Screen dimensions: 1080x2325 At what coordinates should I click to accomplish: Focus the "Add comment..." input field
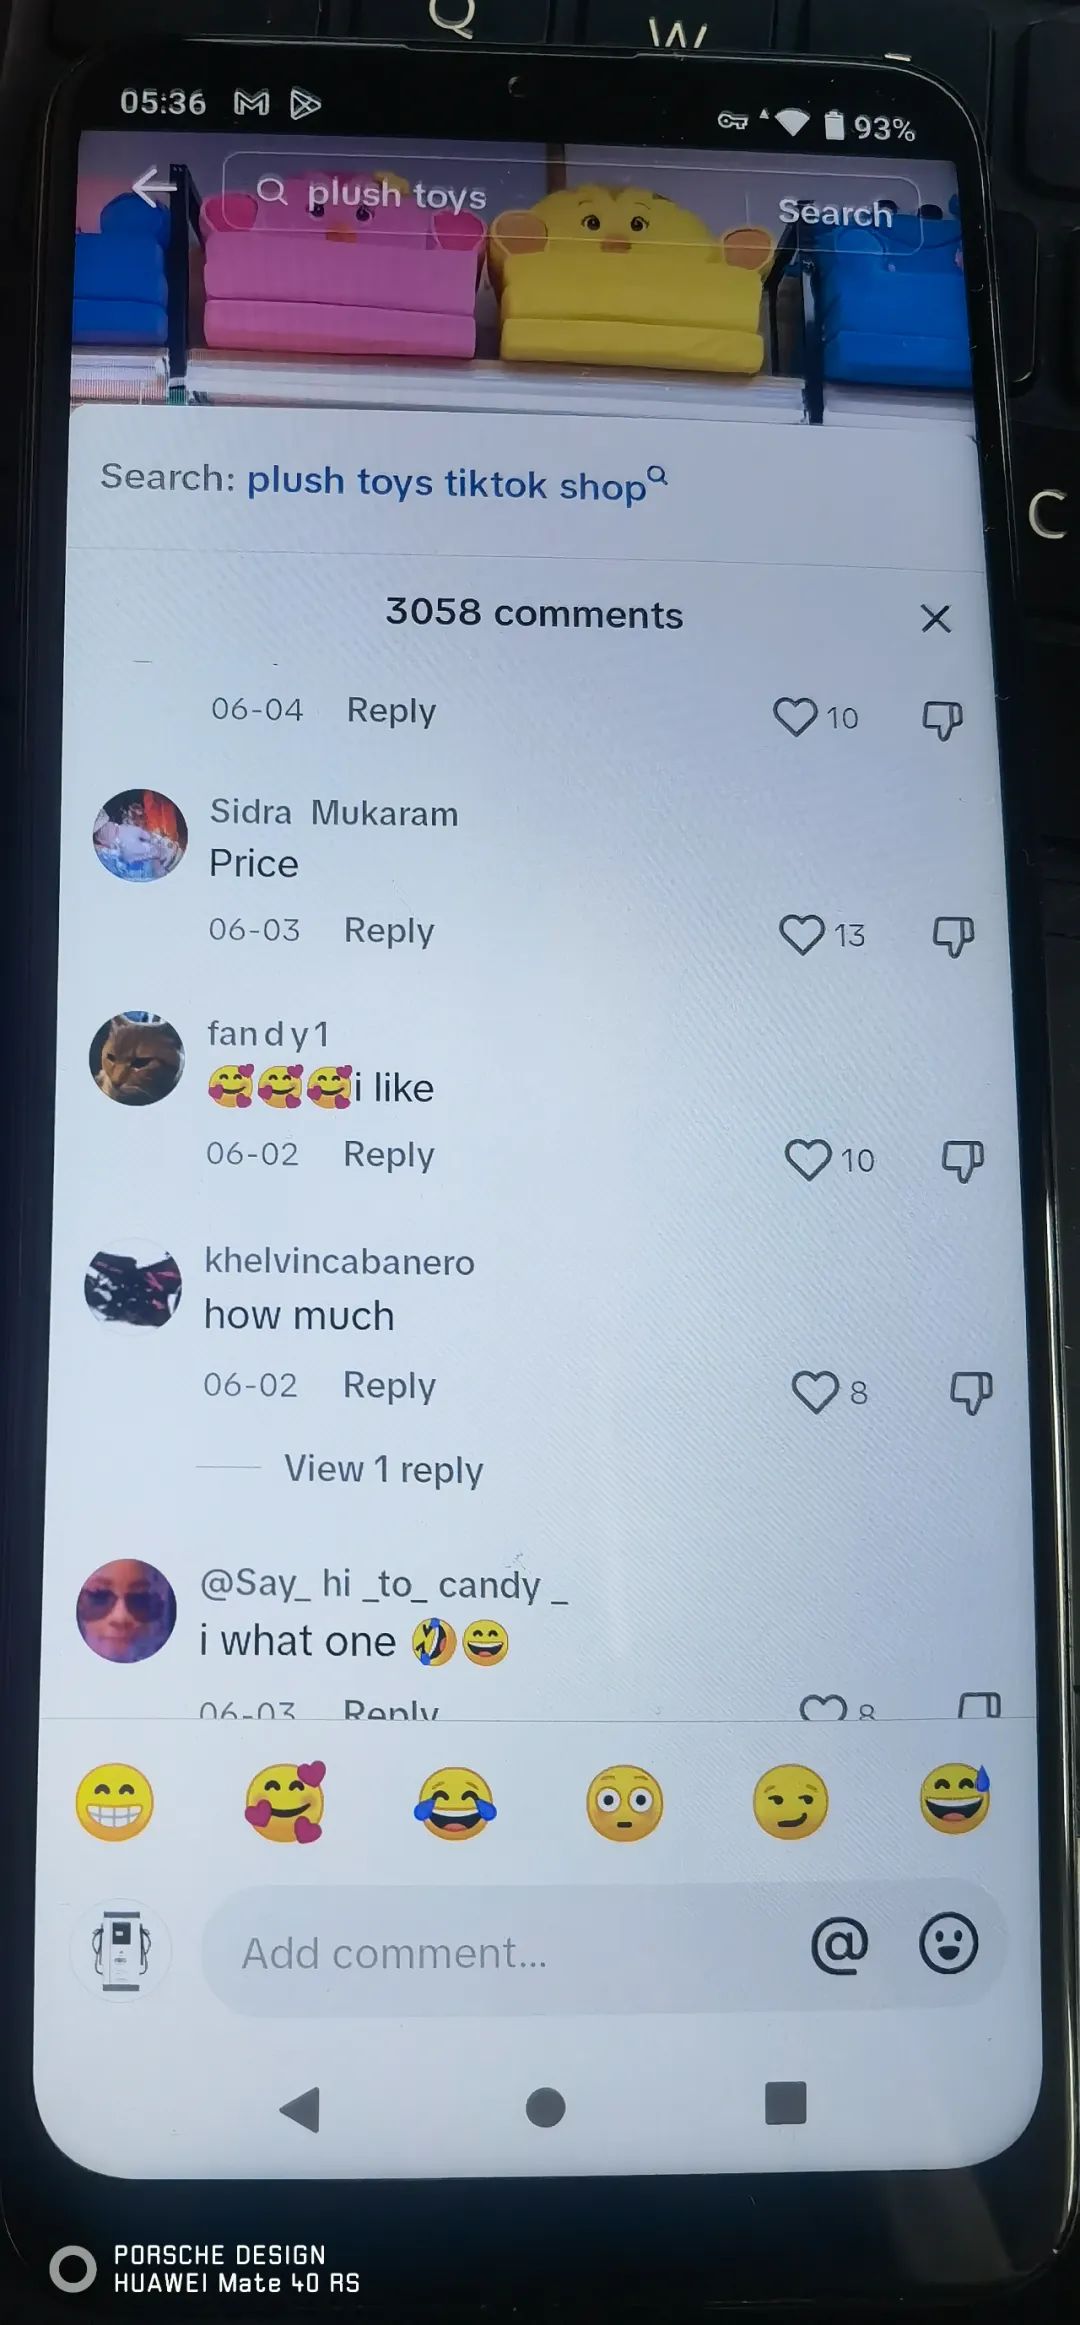point(500,1951)
